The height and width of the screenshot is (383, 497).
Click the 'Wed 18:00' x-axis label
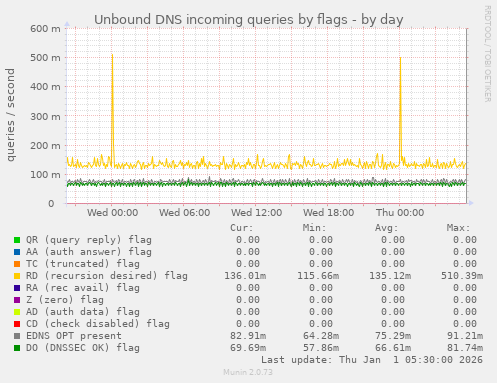pyautogui.click(x=329, y=213)
